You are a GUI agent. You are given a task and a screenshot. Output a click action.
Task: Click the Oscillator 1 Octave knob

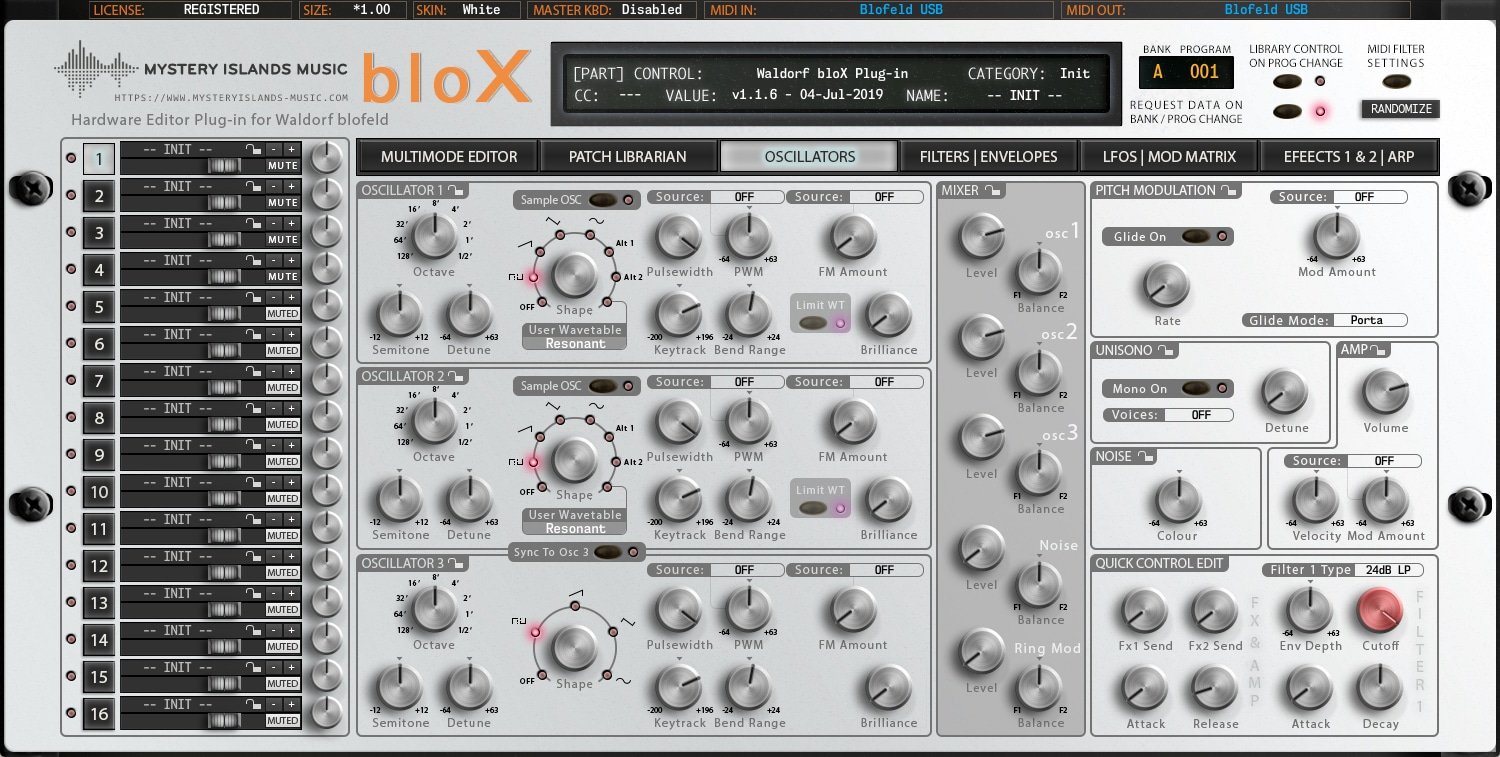tap(433, 237)
